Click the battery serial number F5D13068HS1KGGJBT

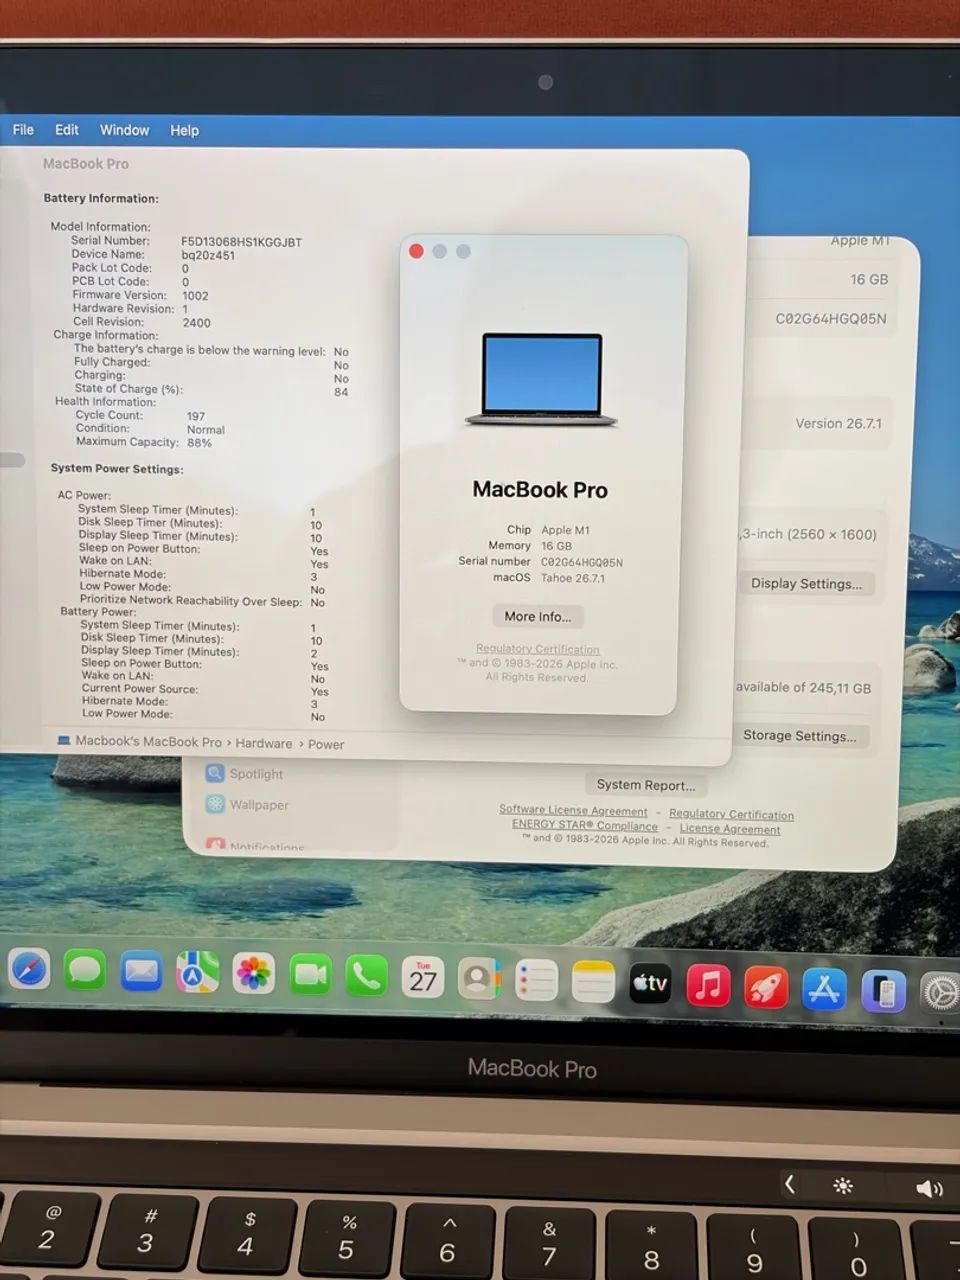(x=241, y=242)
